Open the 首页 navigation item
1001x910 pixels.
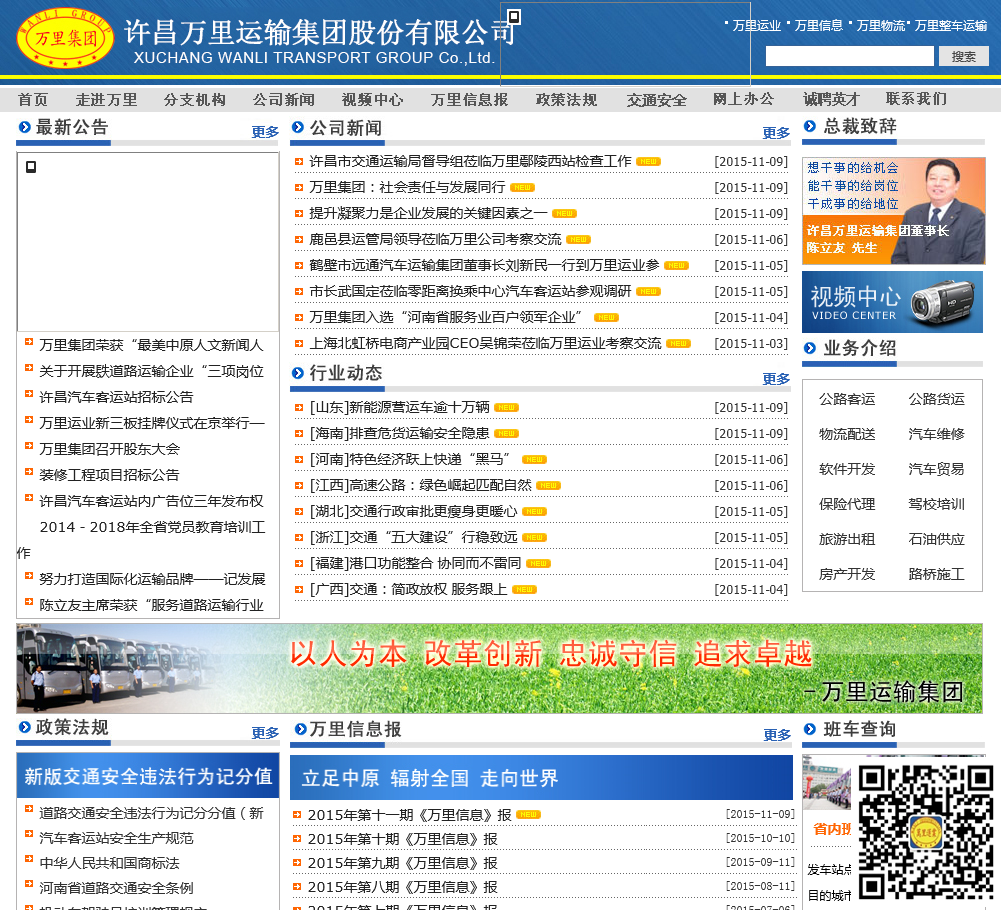tap(33, 100)
